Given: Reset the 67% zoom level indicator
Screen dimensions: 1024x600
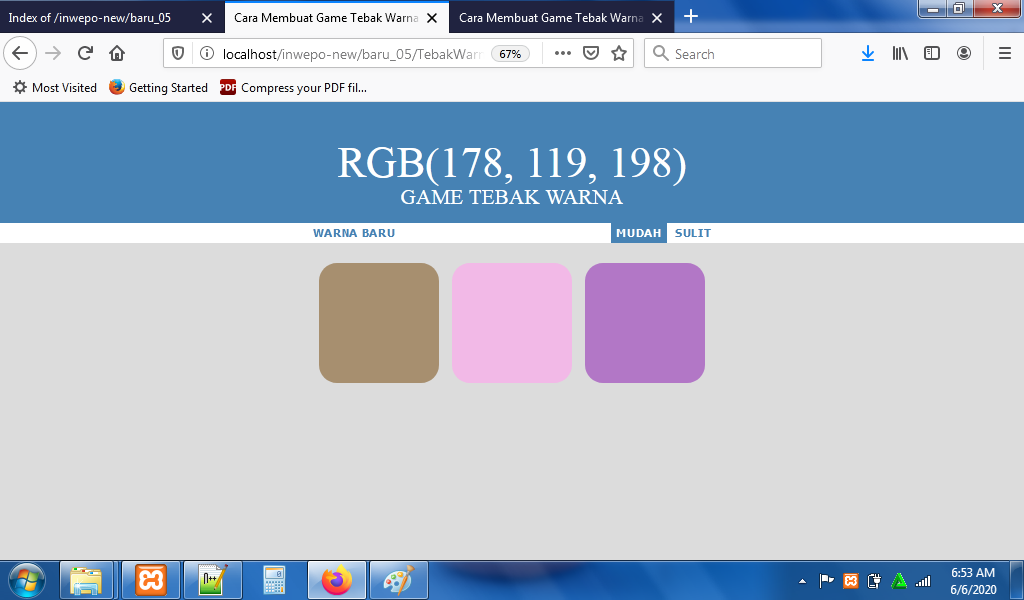Looking at the screenshot, I should pyautogui.click(x=510, y=54).
